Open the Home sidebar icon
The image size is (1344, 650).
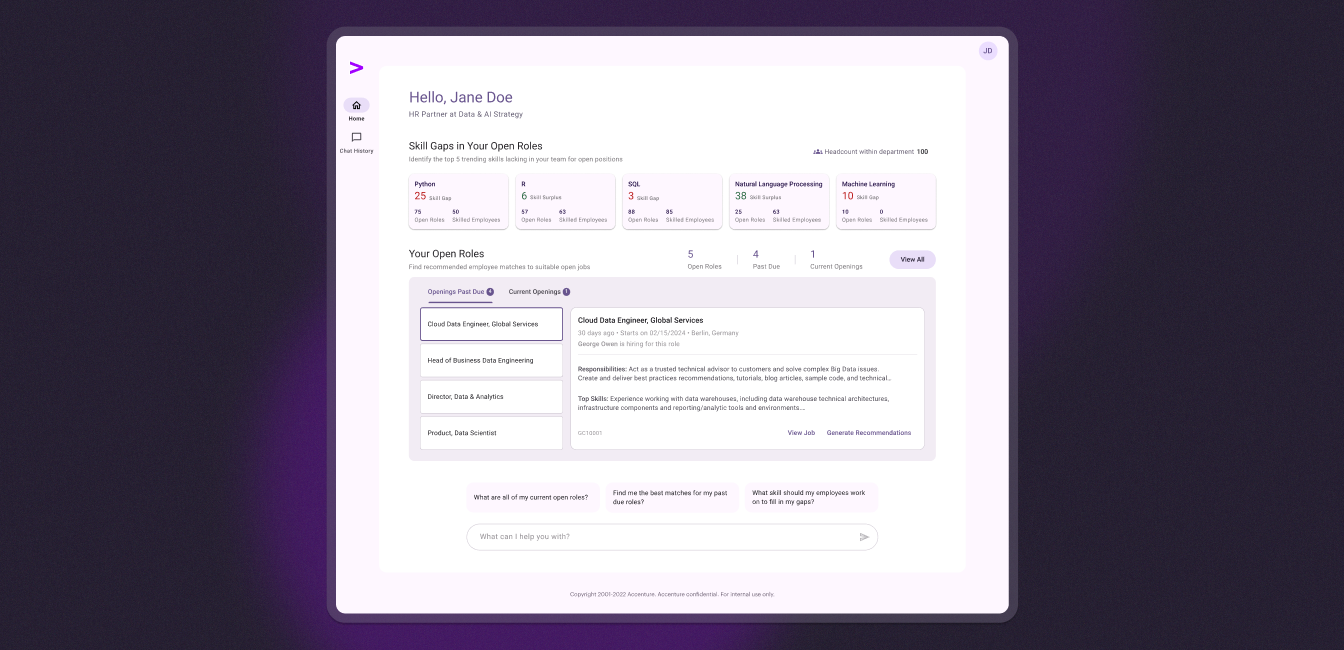click(x=356, y=106)
